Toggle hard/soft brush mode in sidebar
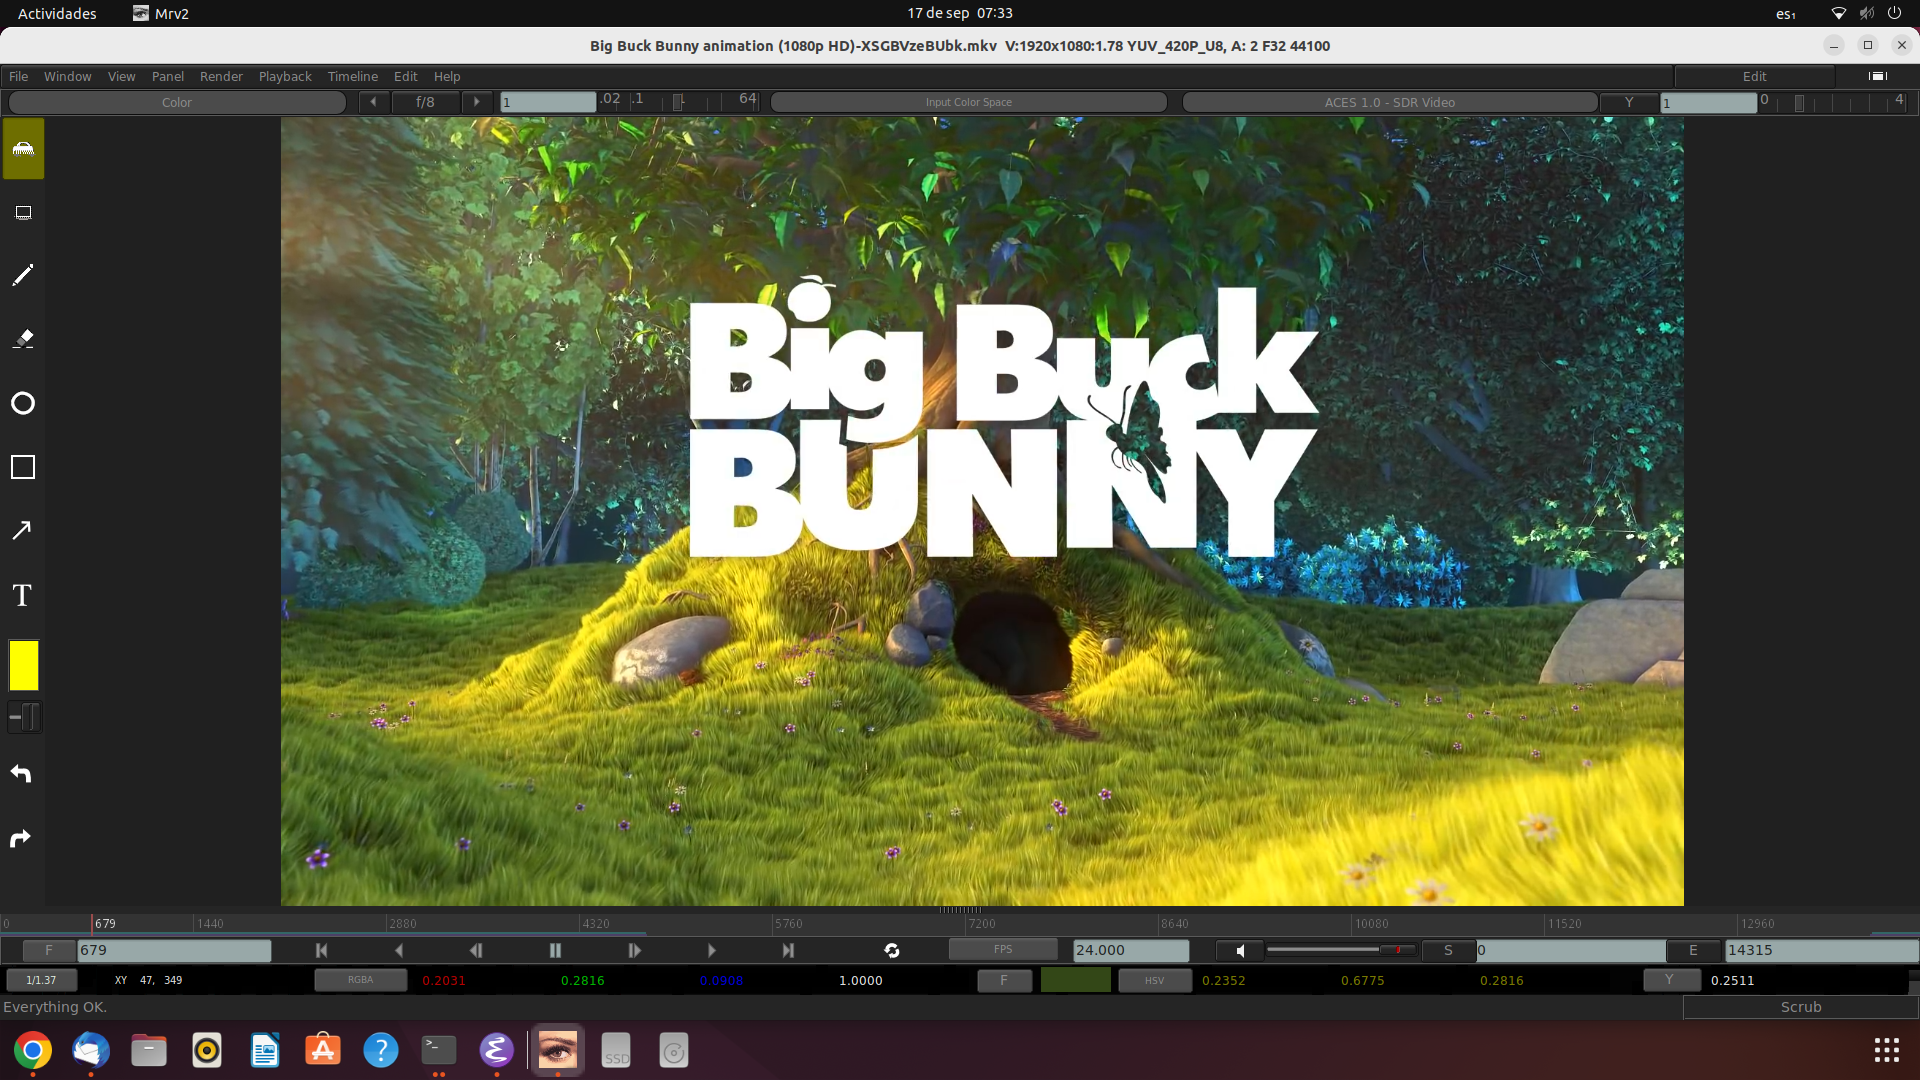The width and height of the screenshot is (1920, 1080). (x=22, y=716)
